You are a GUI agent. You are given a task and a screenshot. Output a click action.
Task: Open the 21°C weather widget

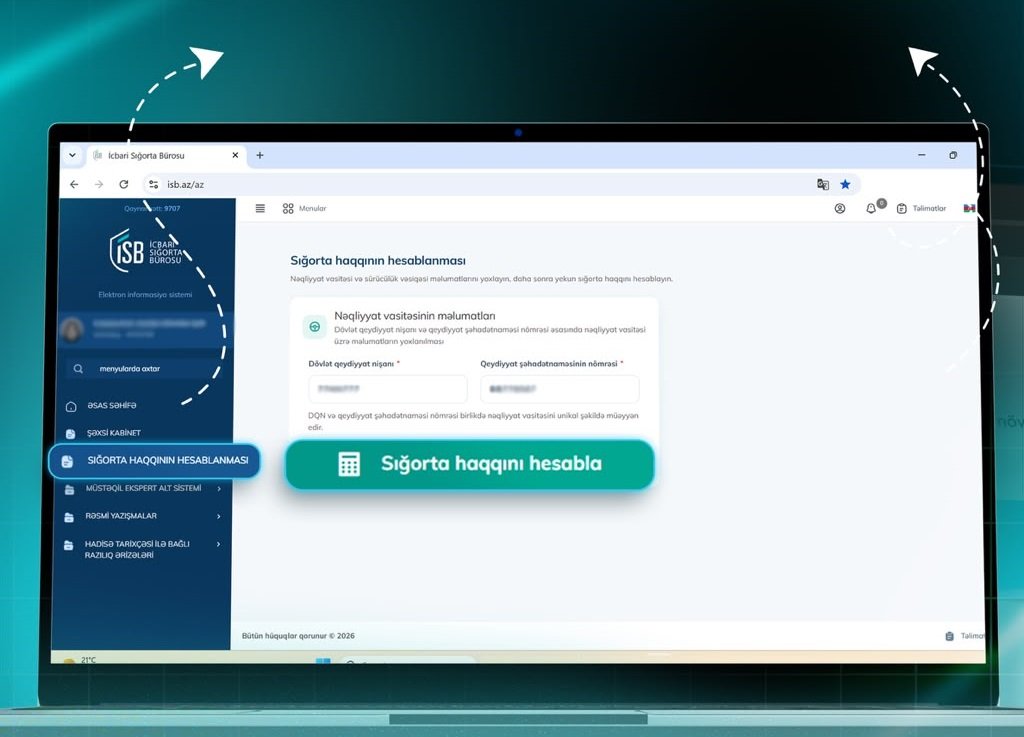click(x=80, y=660)
